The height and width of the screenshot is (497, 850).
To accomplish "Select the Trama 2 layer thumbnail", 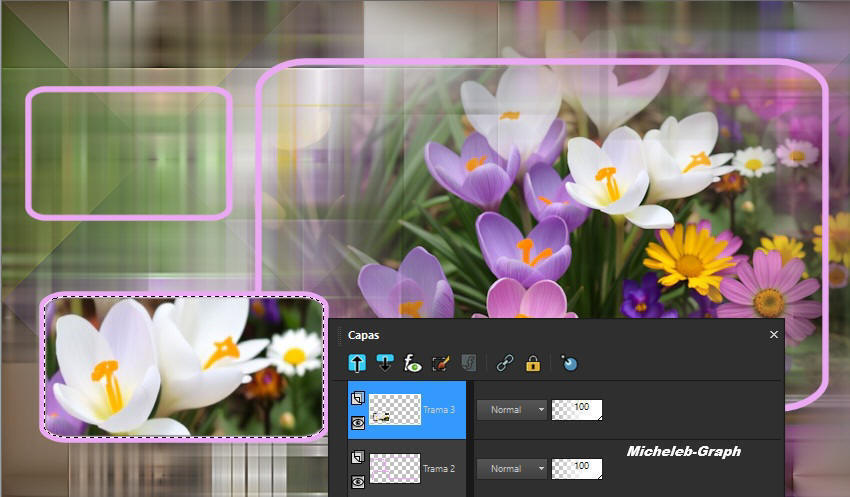I will (x=394, y=468).
